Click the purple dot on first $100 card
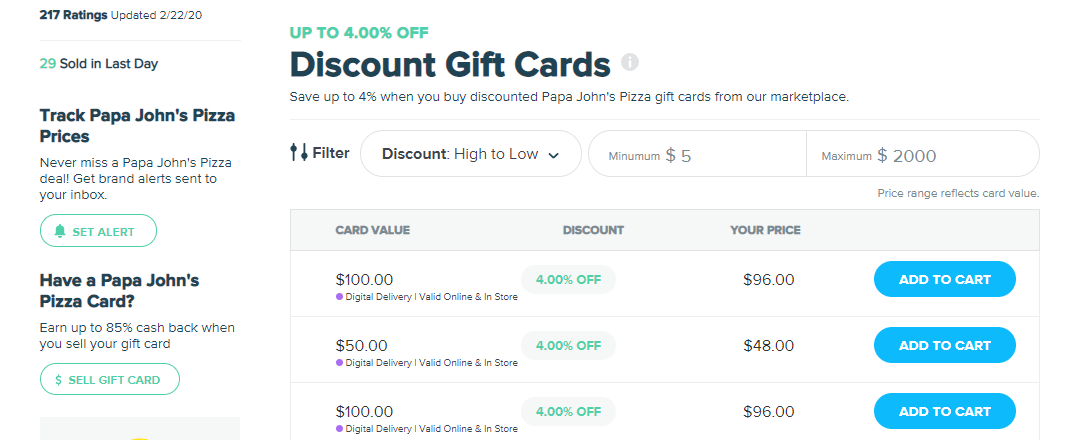Viewport: 1065px width, 440px height. click(x=340, y=297)
